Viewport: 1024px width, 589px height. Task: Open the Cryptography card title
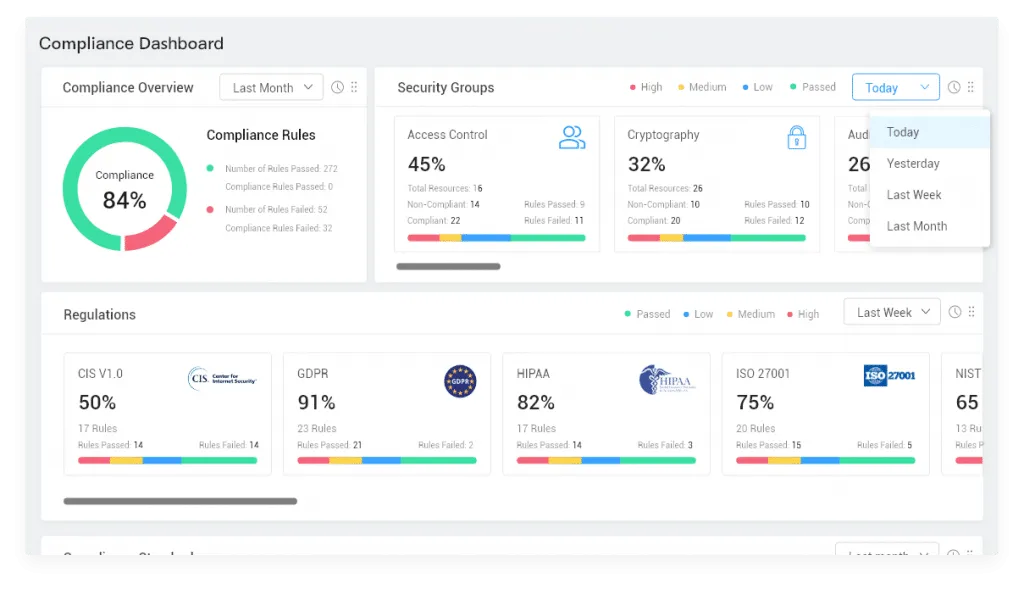pyautogui.click(x=663, y=135)
